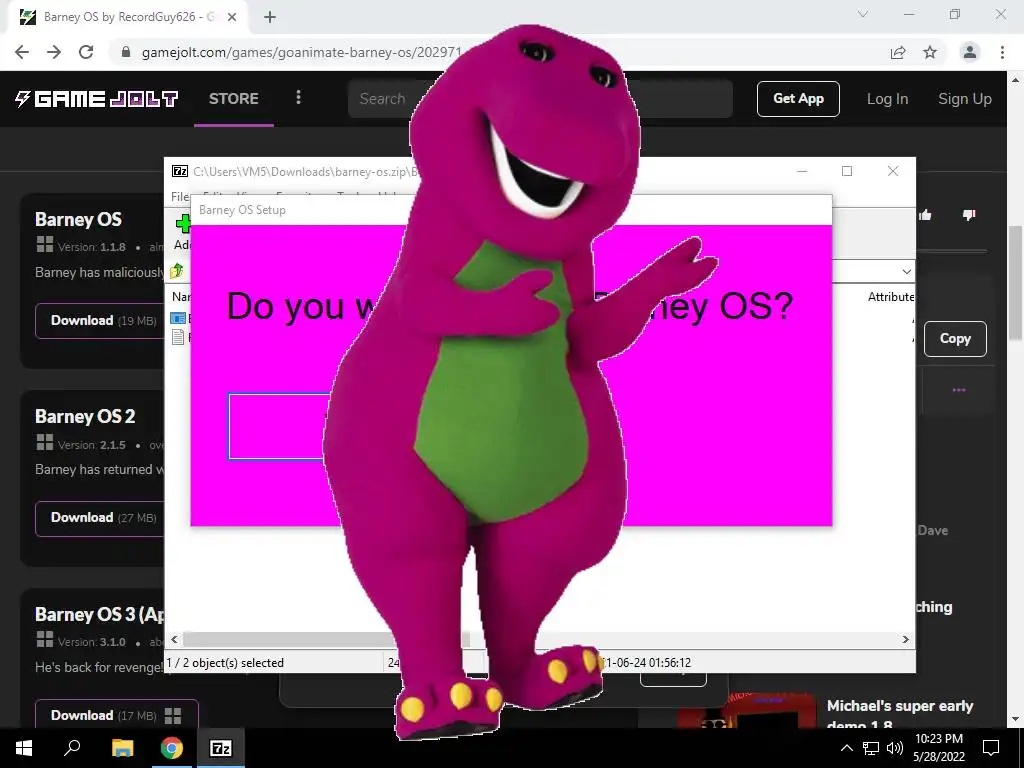Click Michael's super early demo link
Image resolution: width=1024 pixels, height=768 pixels.
click(x=900, y=714)
